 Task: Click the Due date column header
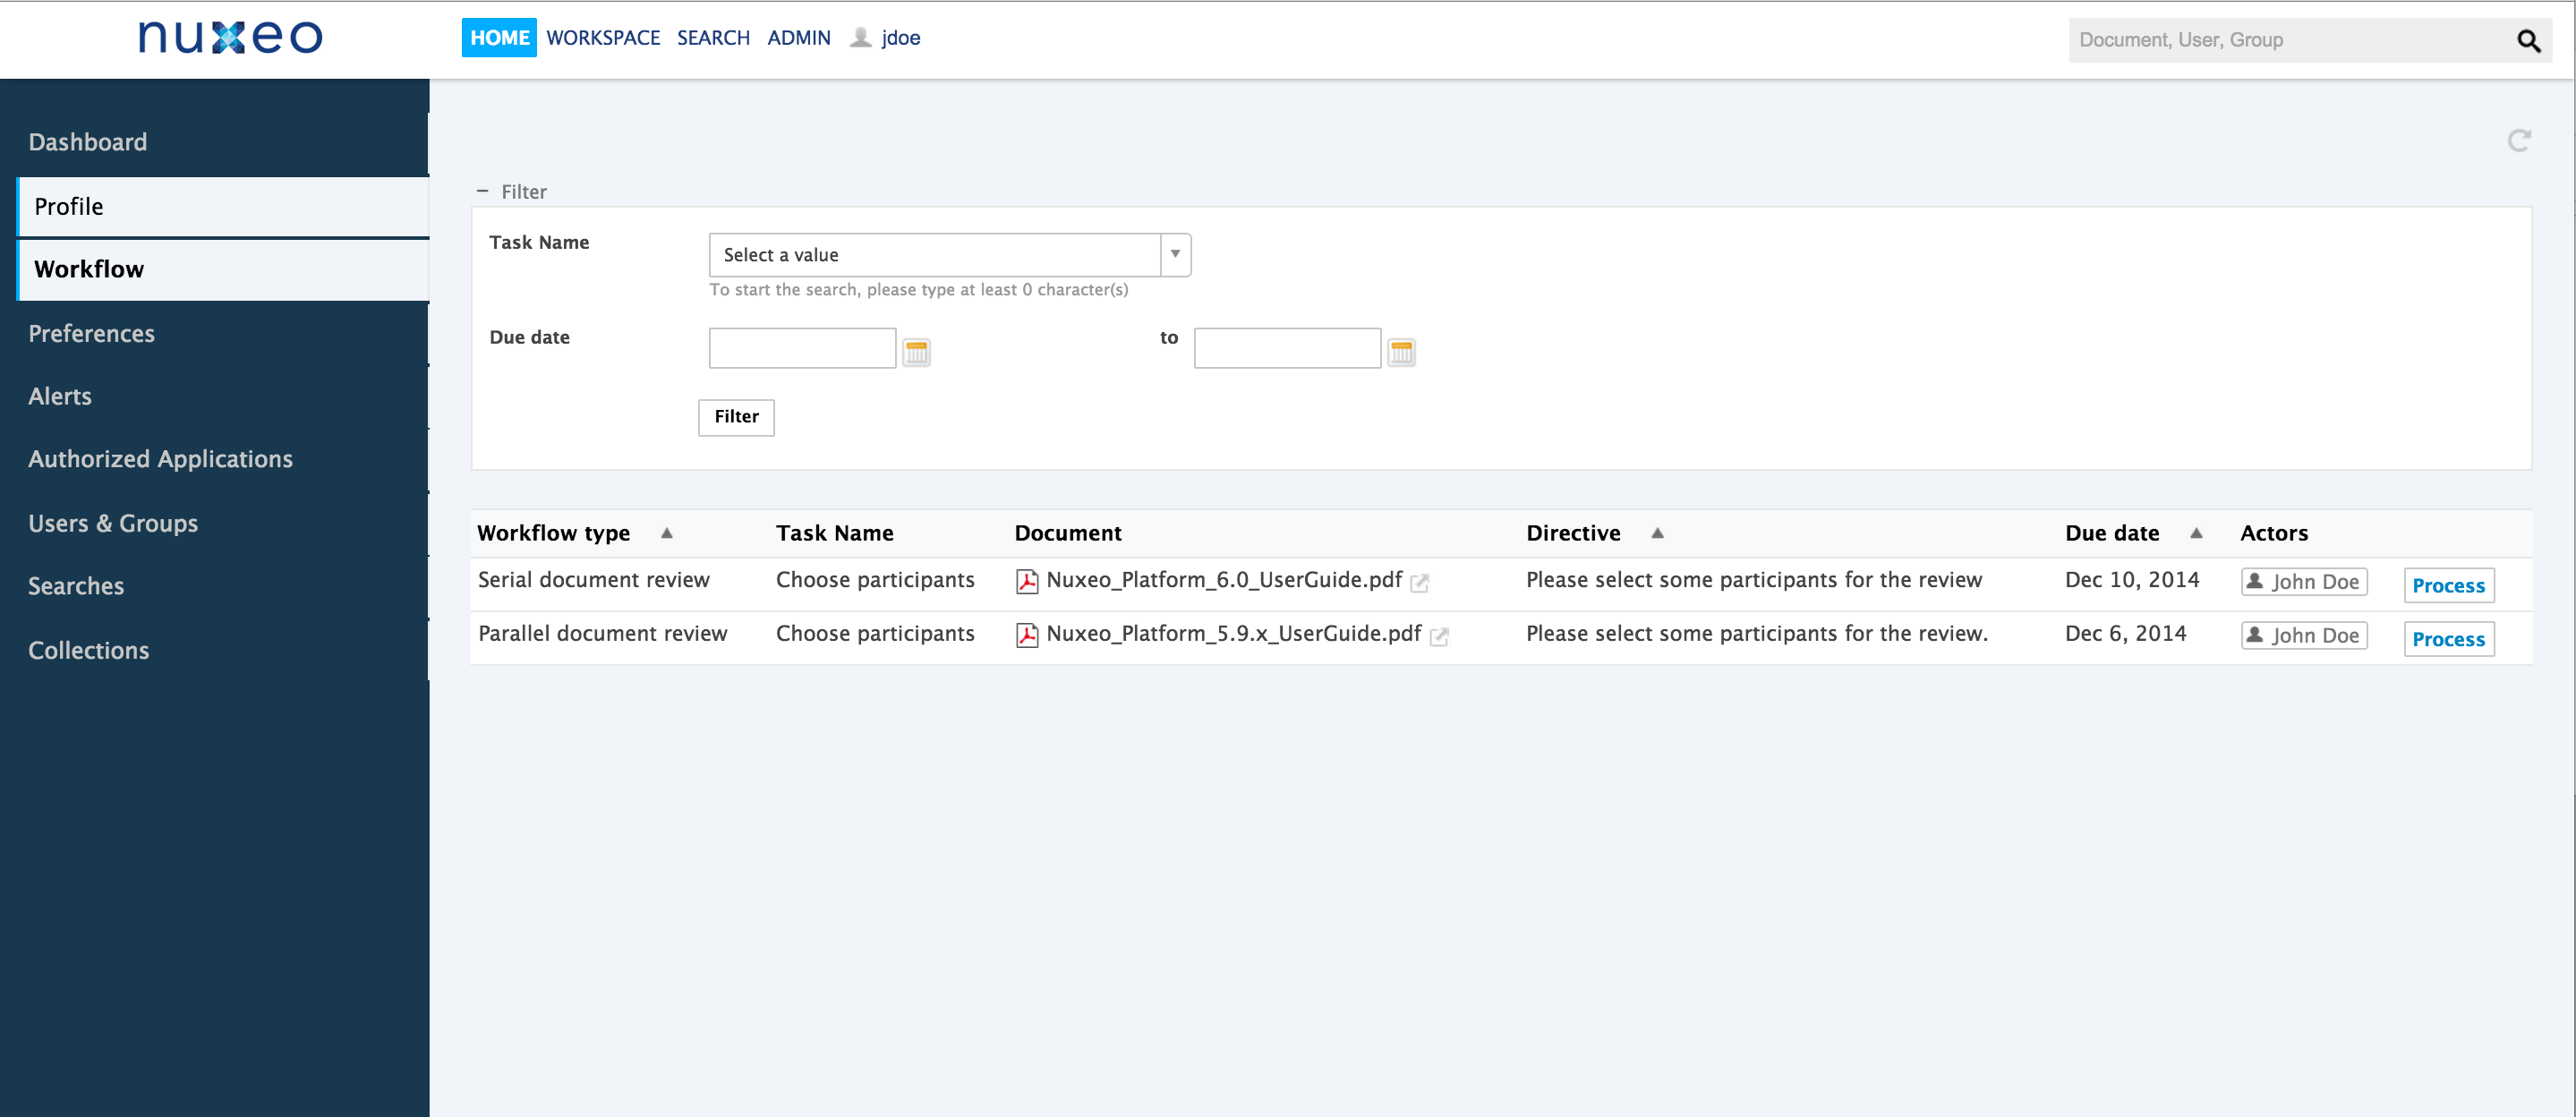click(x=2112, y=534)
